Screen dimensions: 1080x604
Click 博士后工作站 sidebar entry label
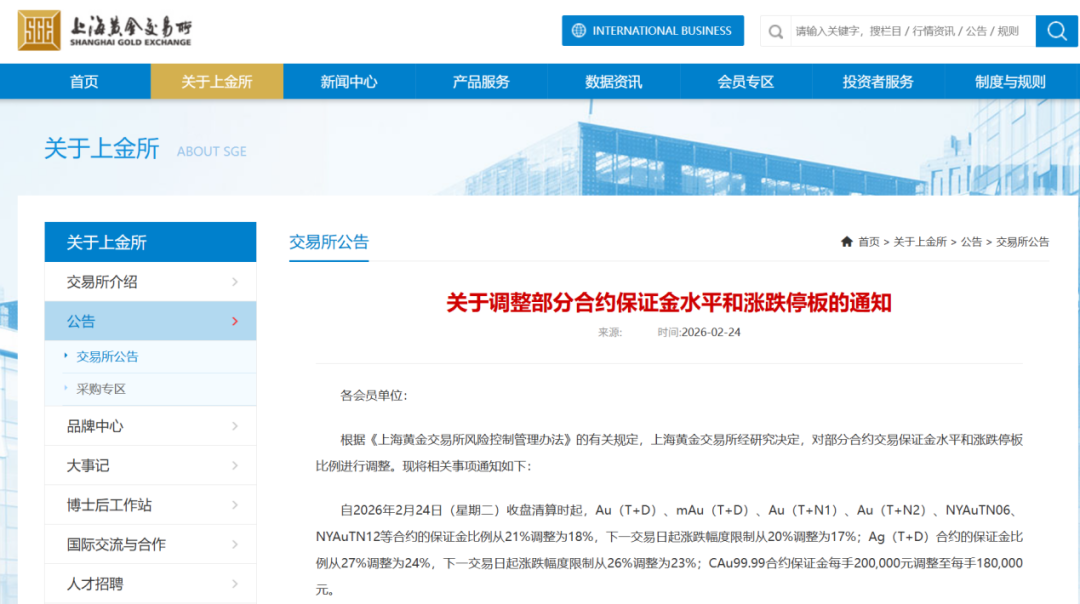pos(109,505)
